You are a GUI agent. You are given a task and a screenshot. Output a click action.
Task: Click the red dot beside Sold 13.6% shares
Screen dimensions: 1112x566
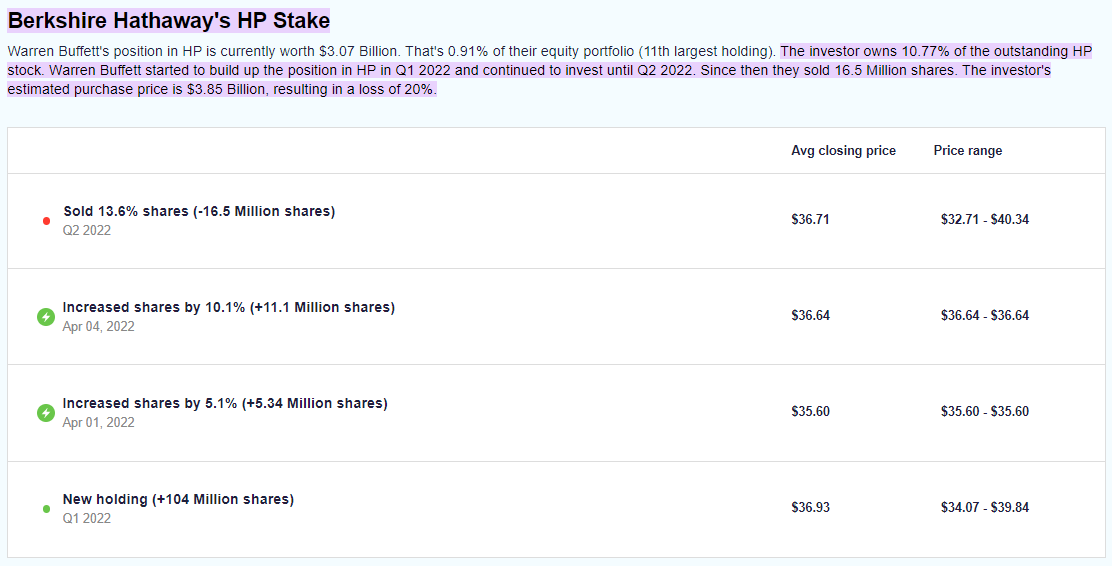[46, 220]
